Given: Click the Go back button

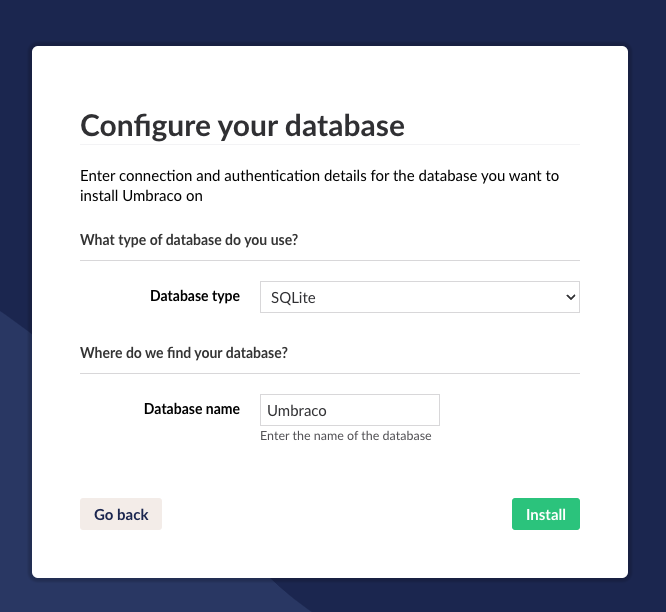Looking at the screenshot, I should point(121,514).
